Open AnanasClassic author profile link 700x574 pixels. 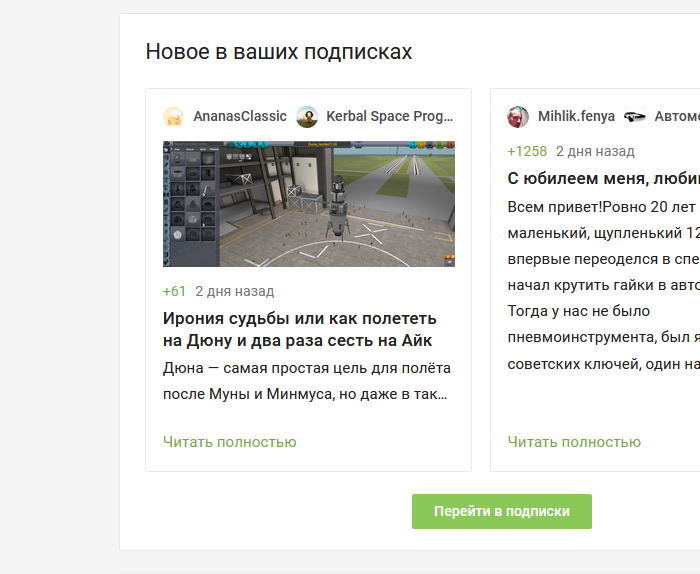pos(240,116)
